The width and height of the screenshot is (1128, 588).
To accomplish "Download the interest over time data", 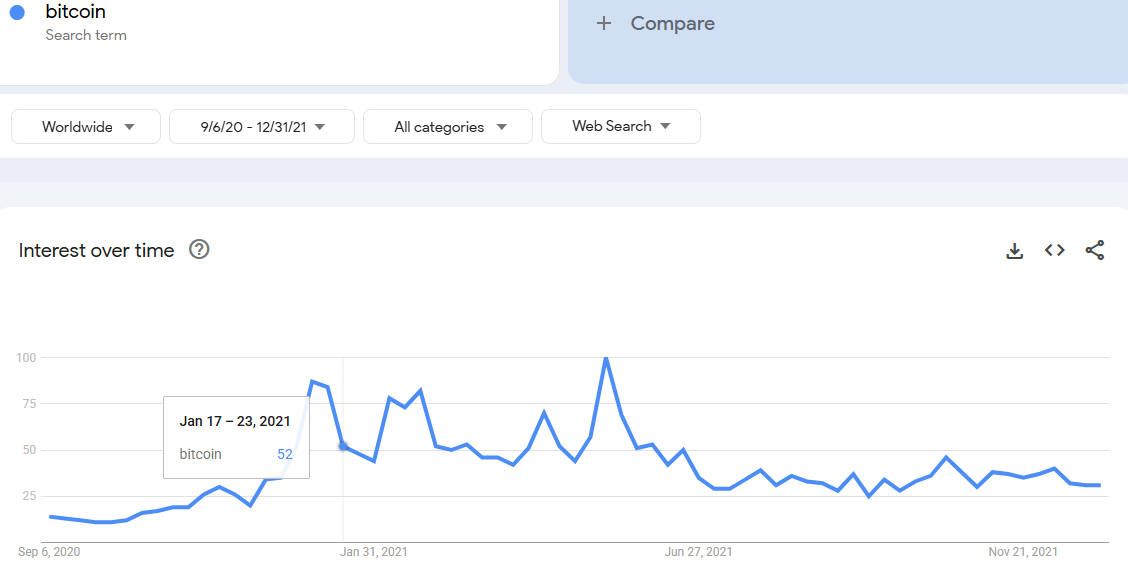I will click(1014, 251).
